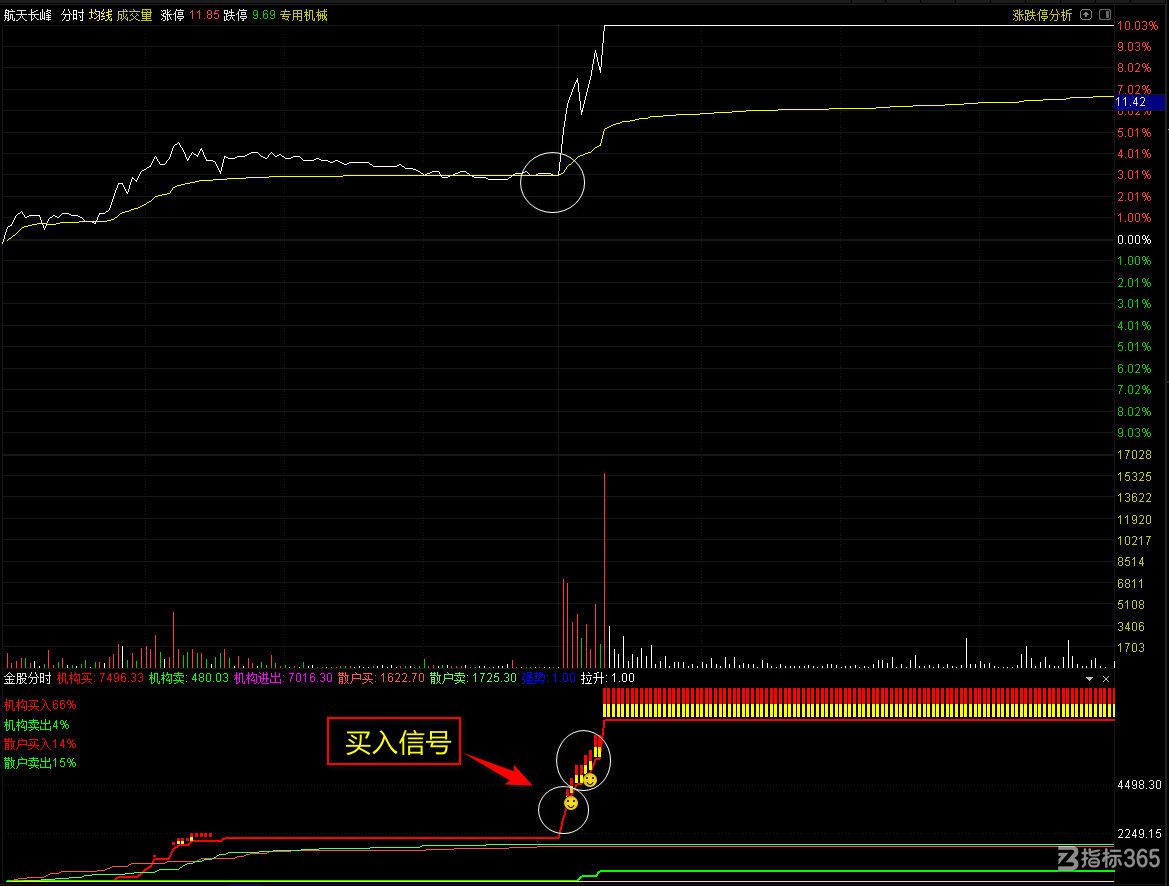Click the lower smiley buy-signal marker
The width and height of the screenshot is (1169, 886).
tap(571, 803)
